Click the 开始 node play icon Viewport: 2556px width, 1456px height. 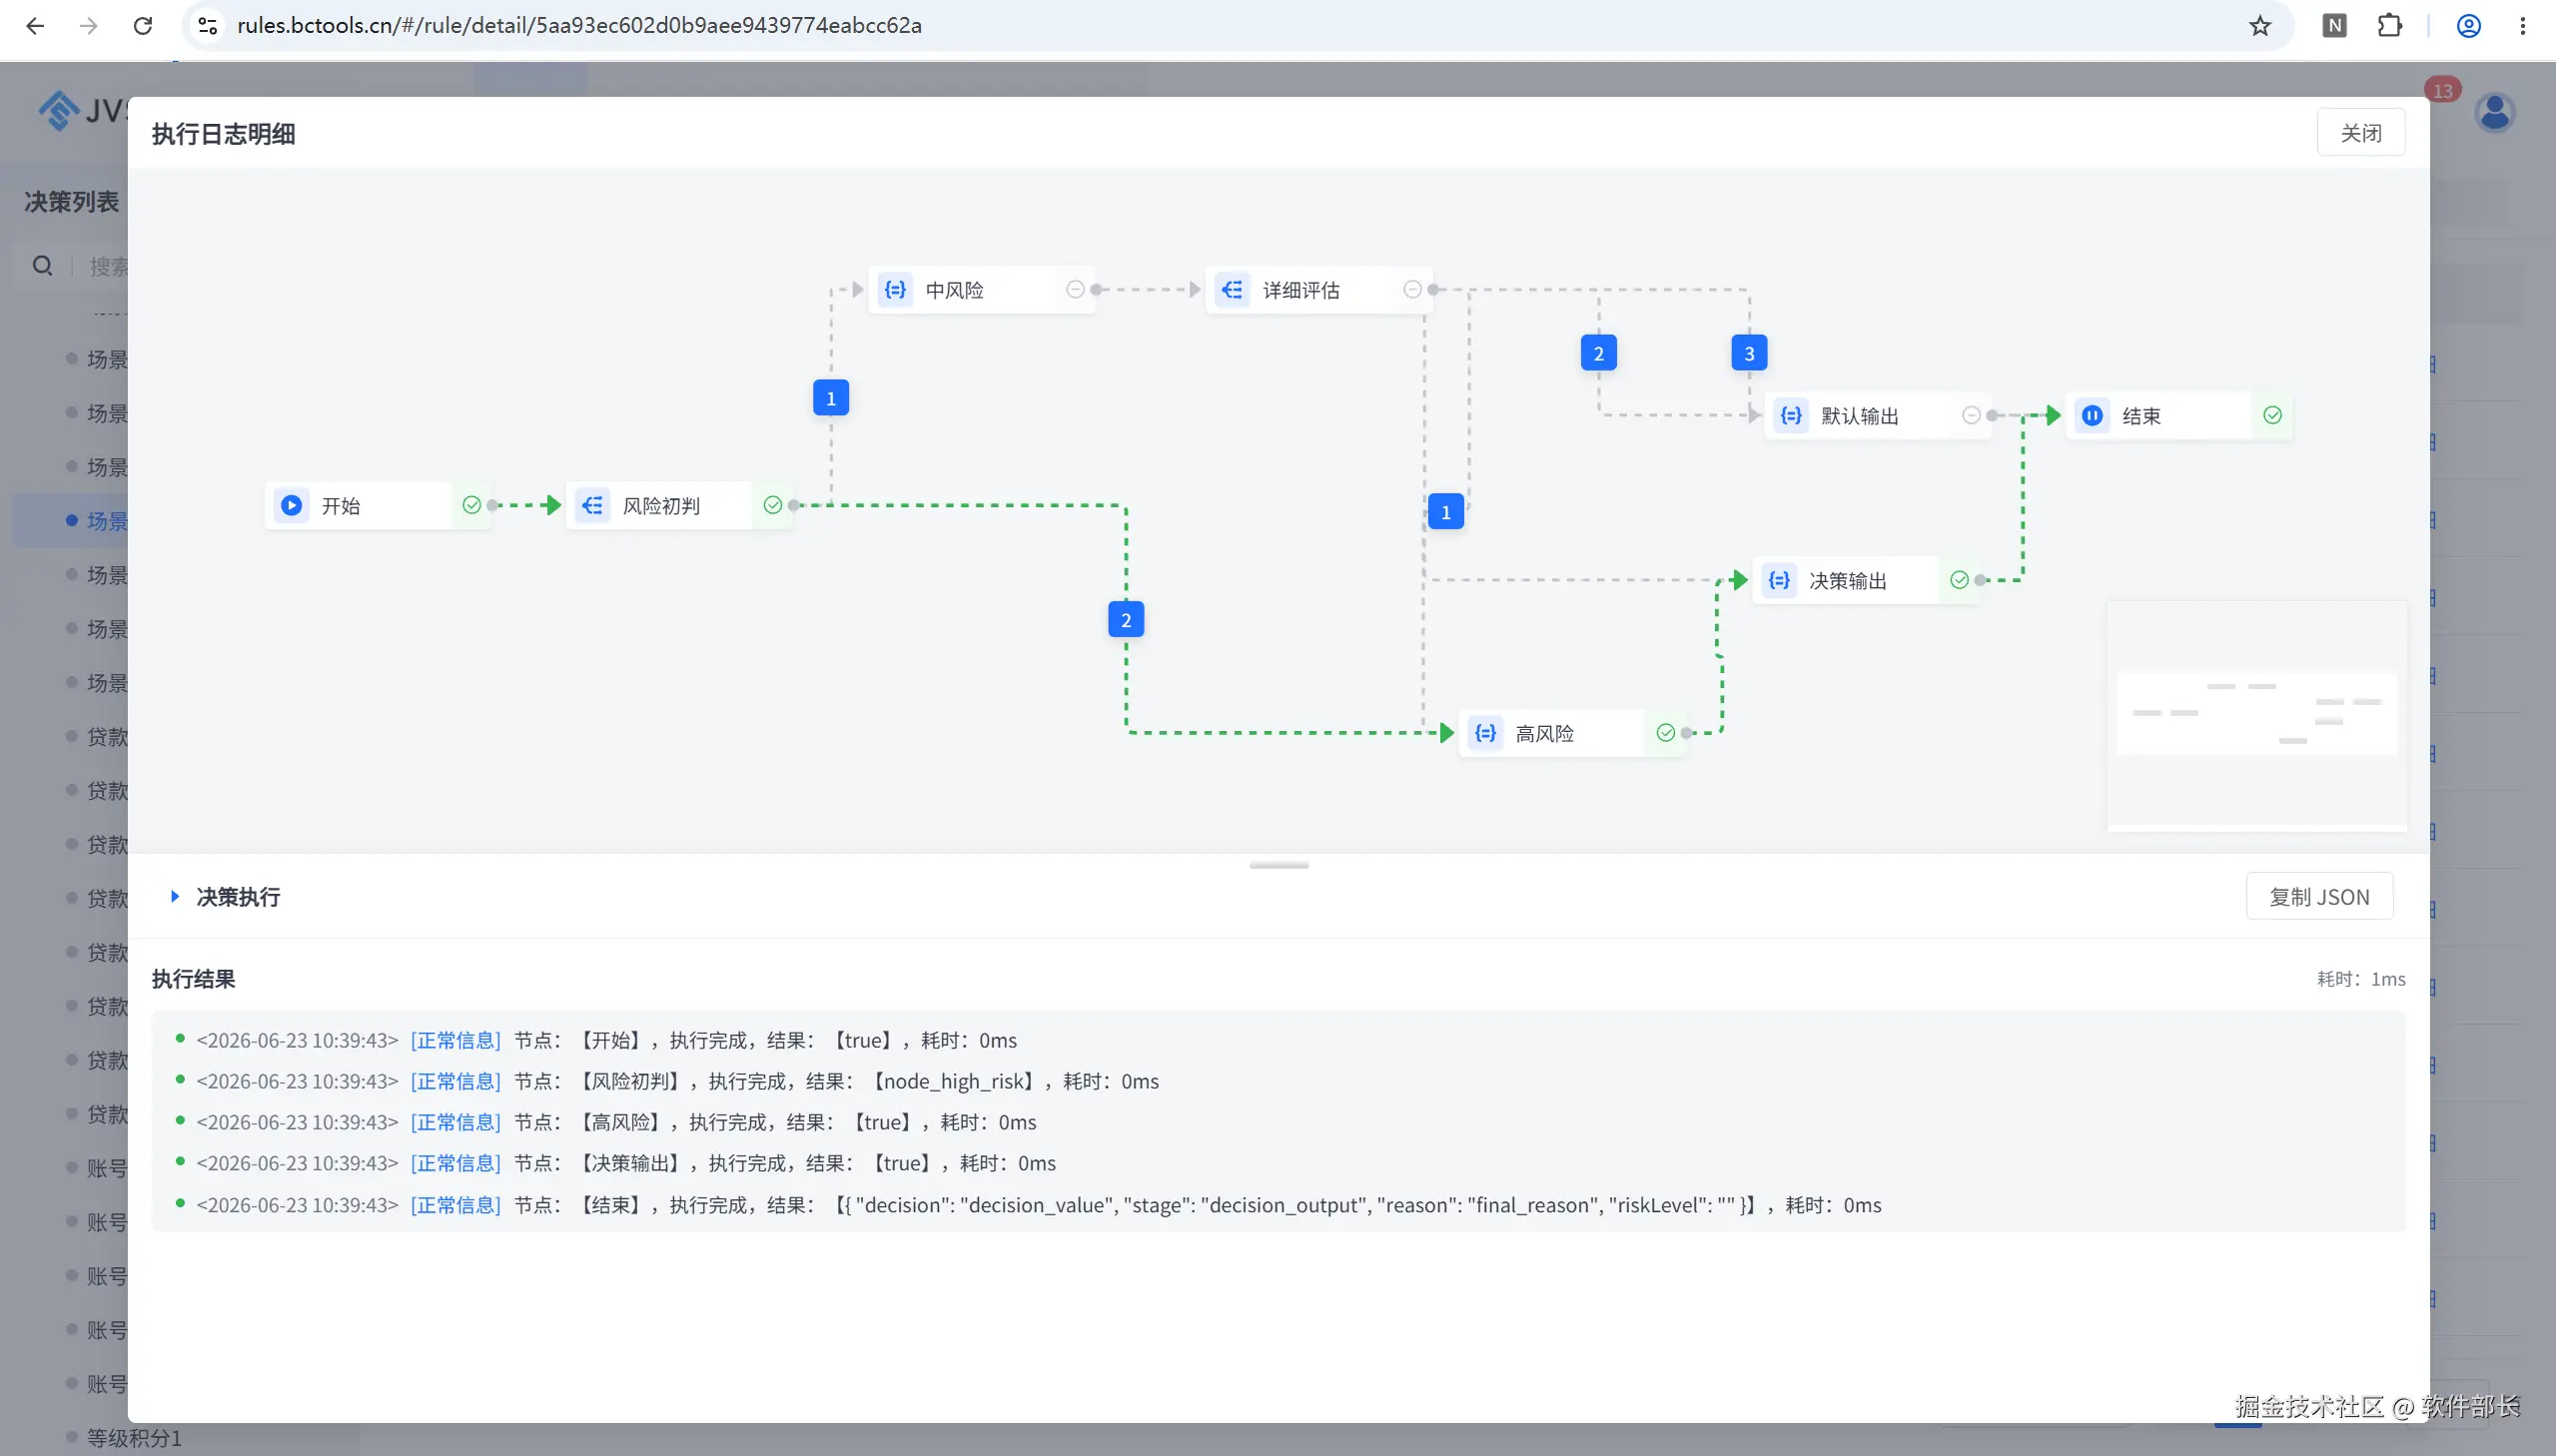[x=291, y=505]
